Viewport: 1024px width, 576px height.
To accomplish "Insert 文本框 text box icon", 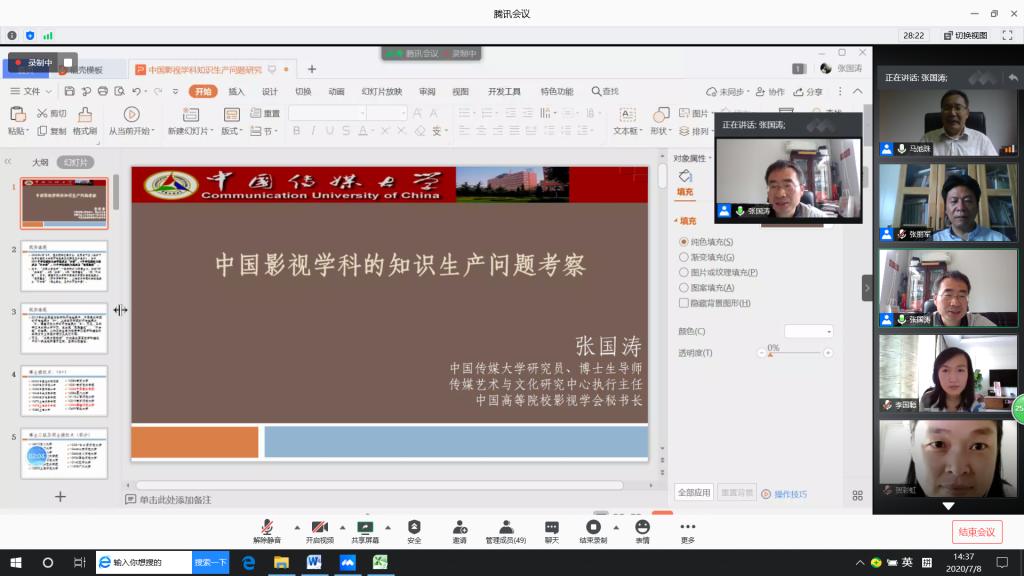I will (x=627, y=115).
